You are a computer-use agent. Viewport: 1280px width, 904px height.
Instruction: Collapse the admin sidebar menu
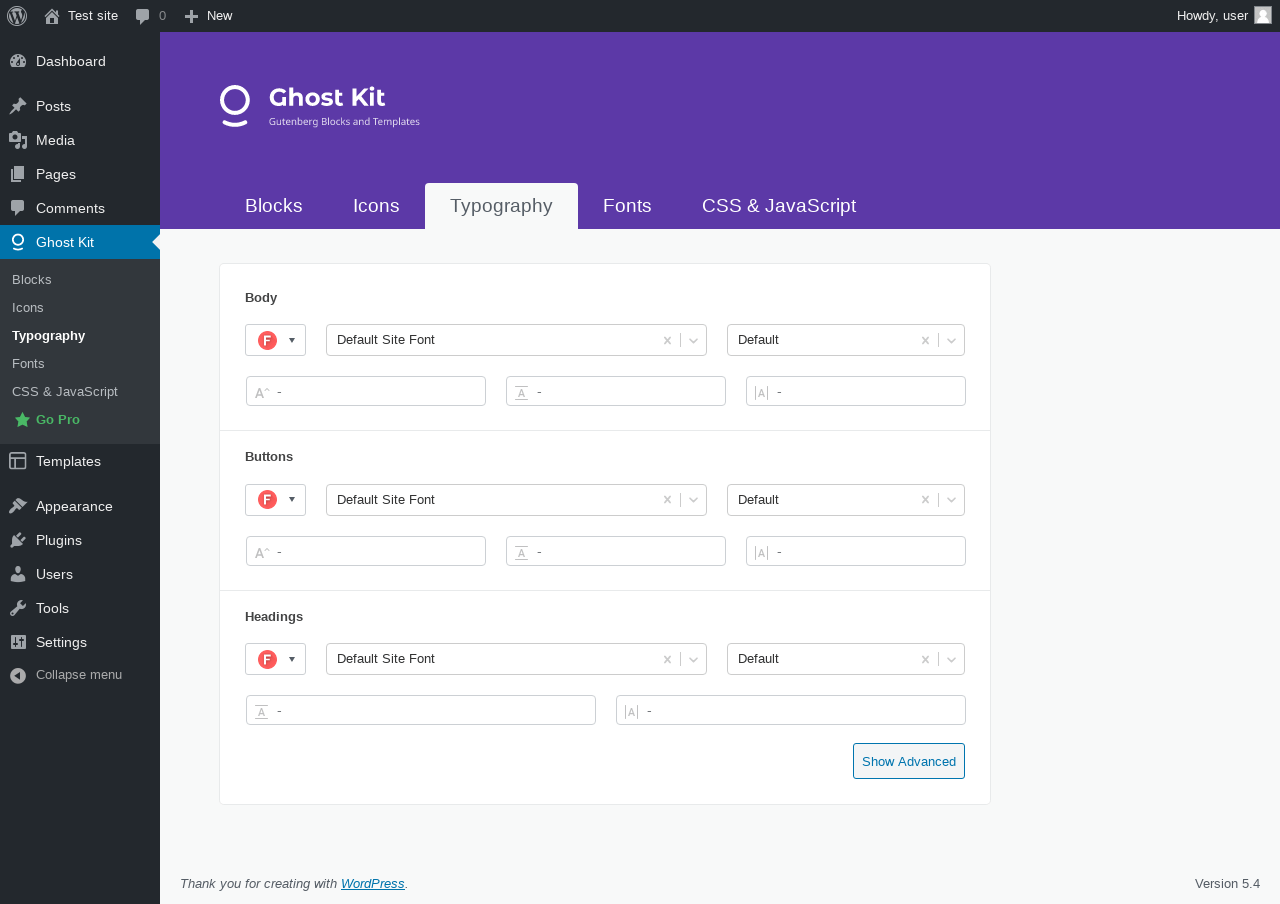click(80, 675)
